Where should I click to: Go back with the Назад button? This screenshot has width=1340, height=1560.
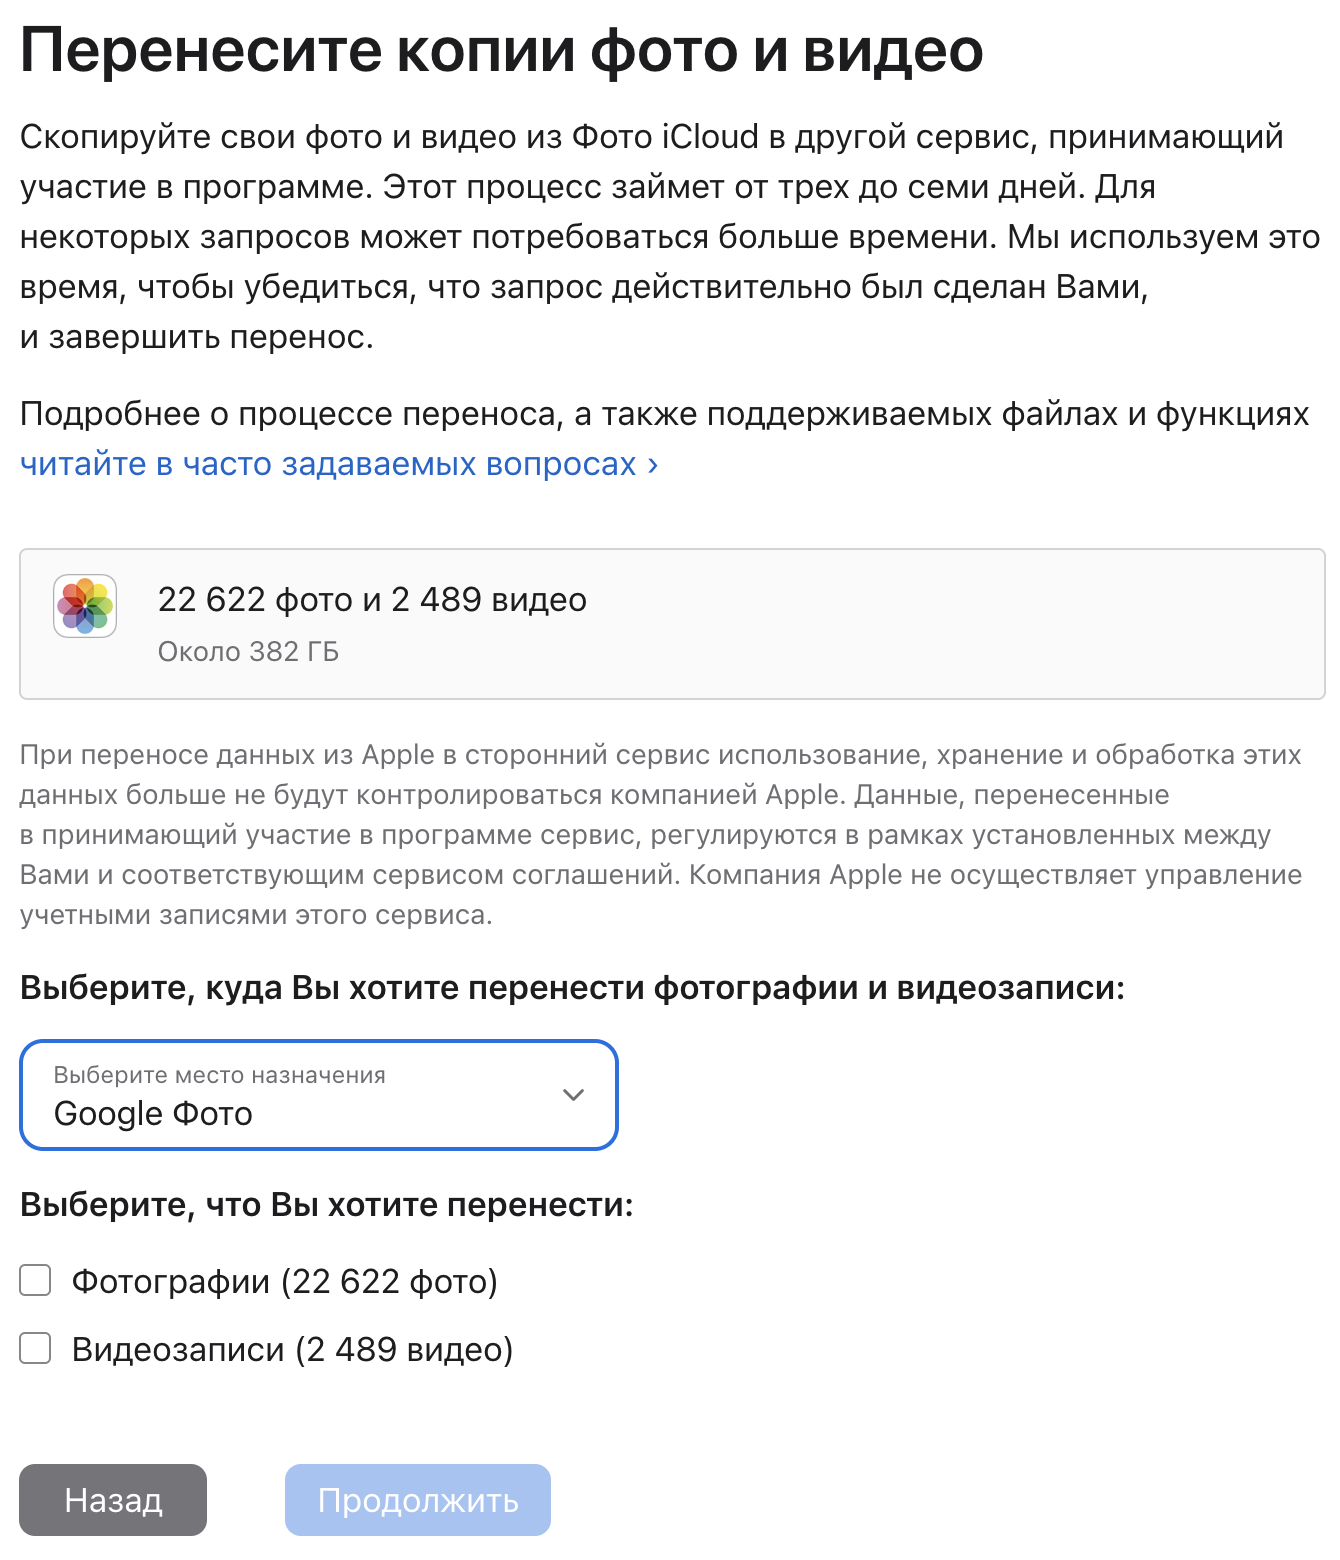coord(113,1500)
